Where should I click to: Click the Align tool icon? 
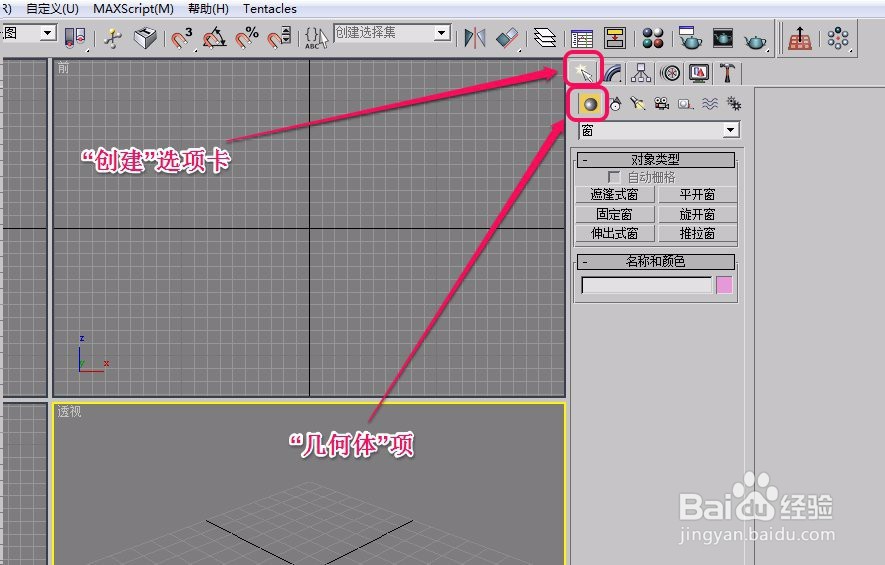tap(507, 38)
